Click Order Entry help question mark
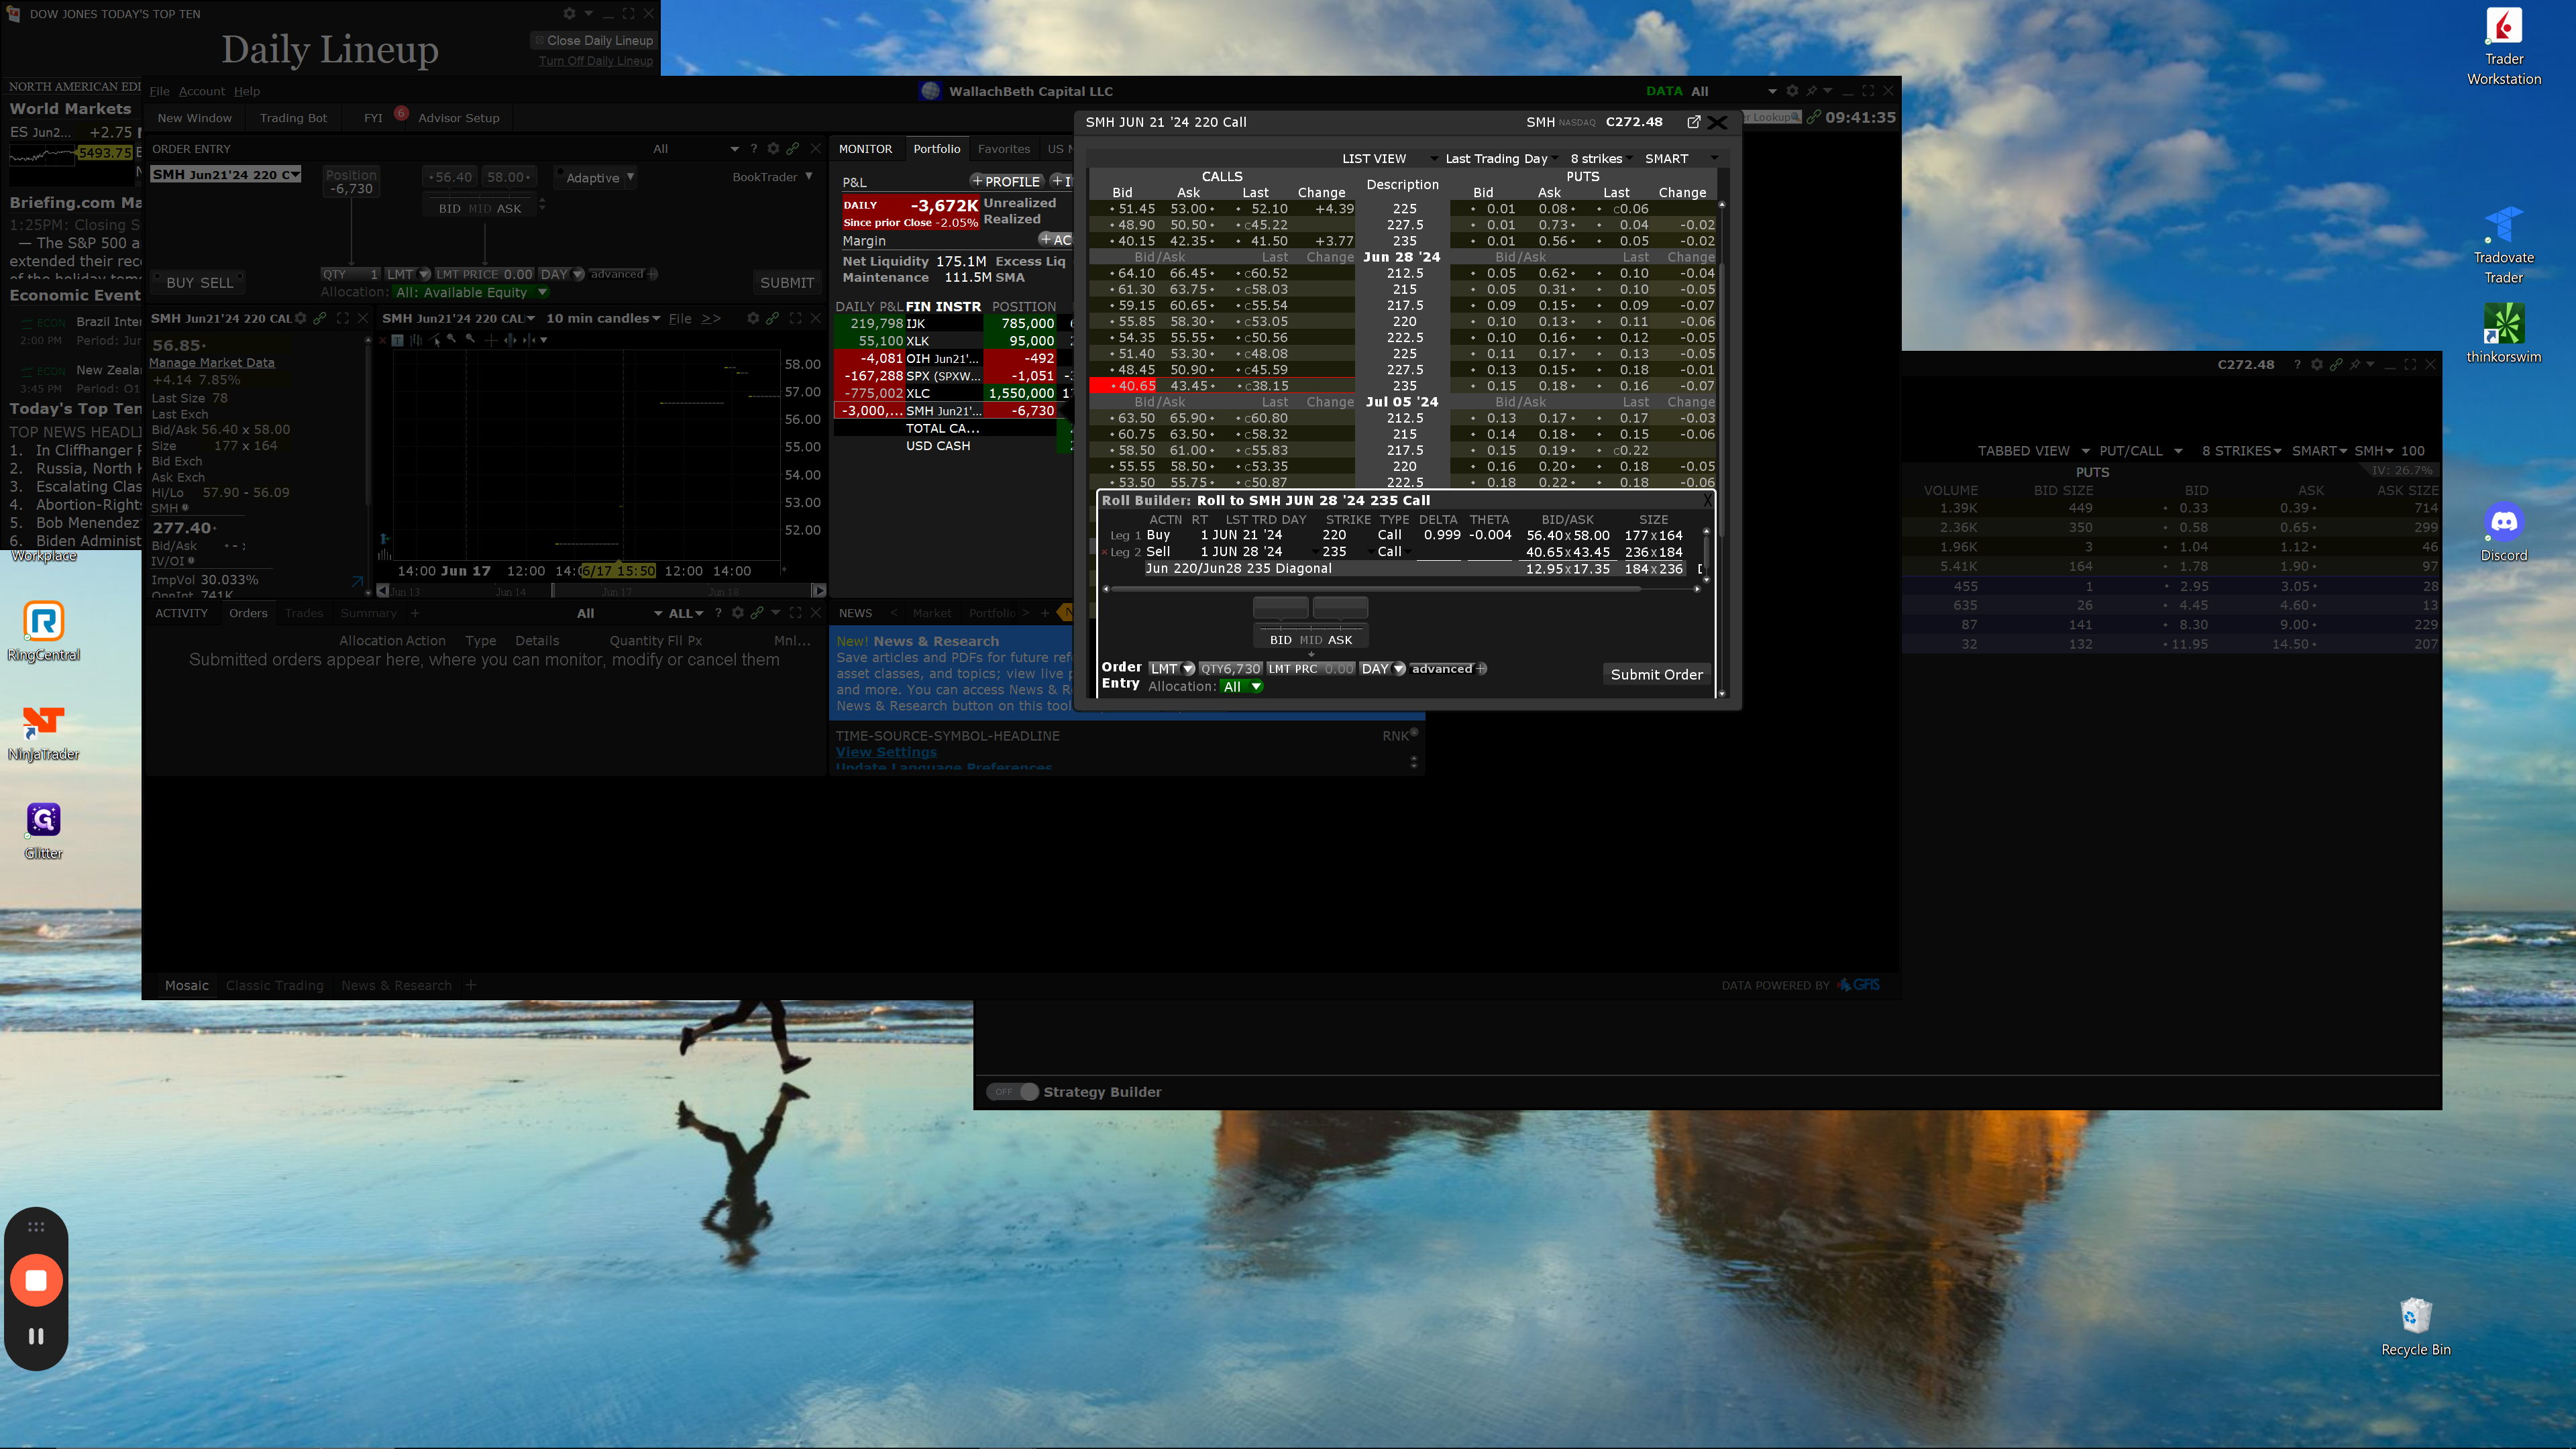This screenshot has height=1449, width=2576. click(x=753, y=149)
